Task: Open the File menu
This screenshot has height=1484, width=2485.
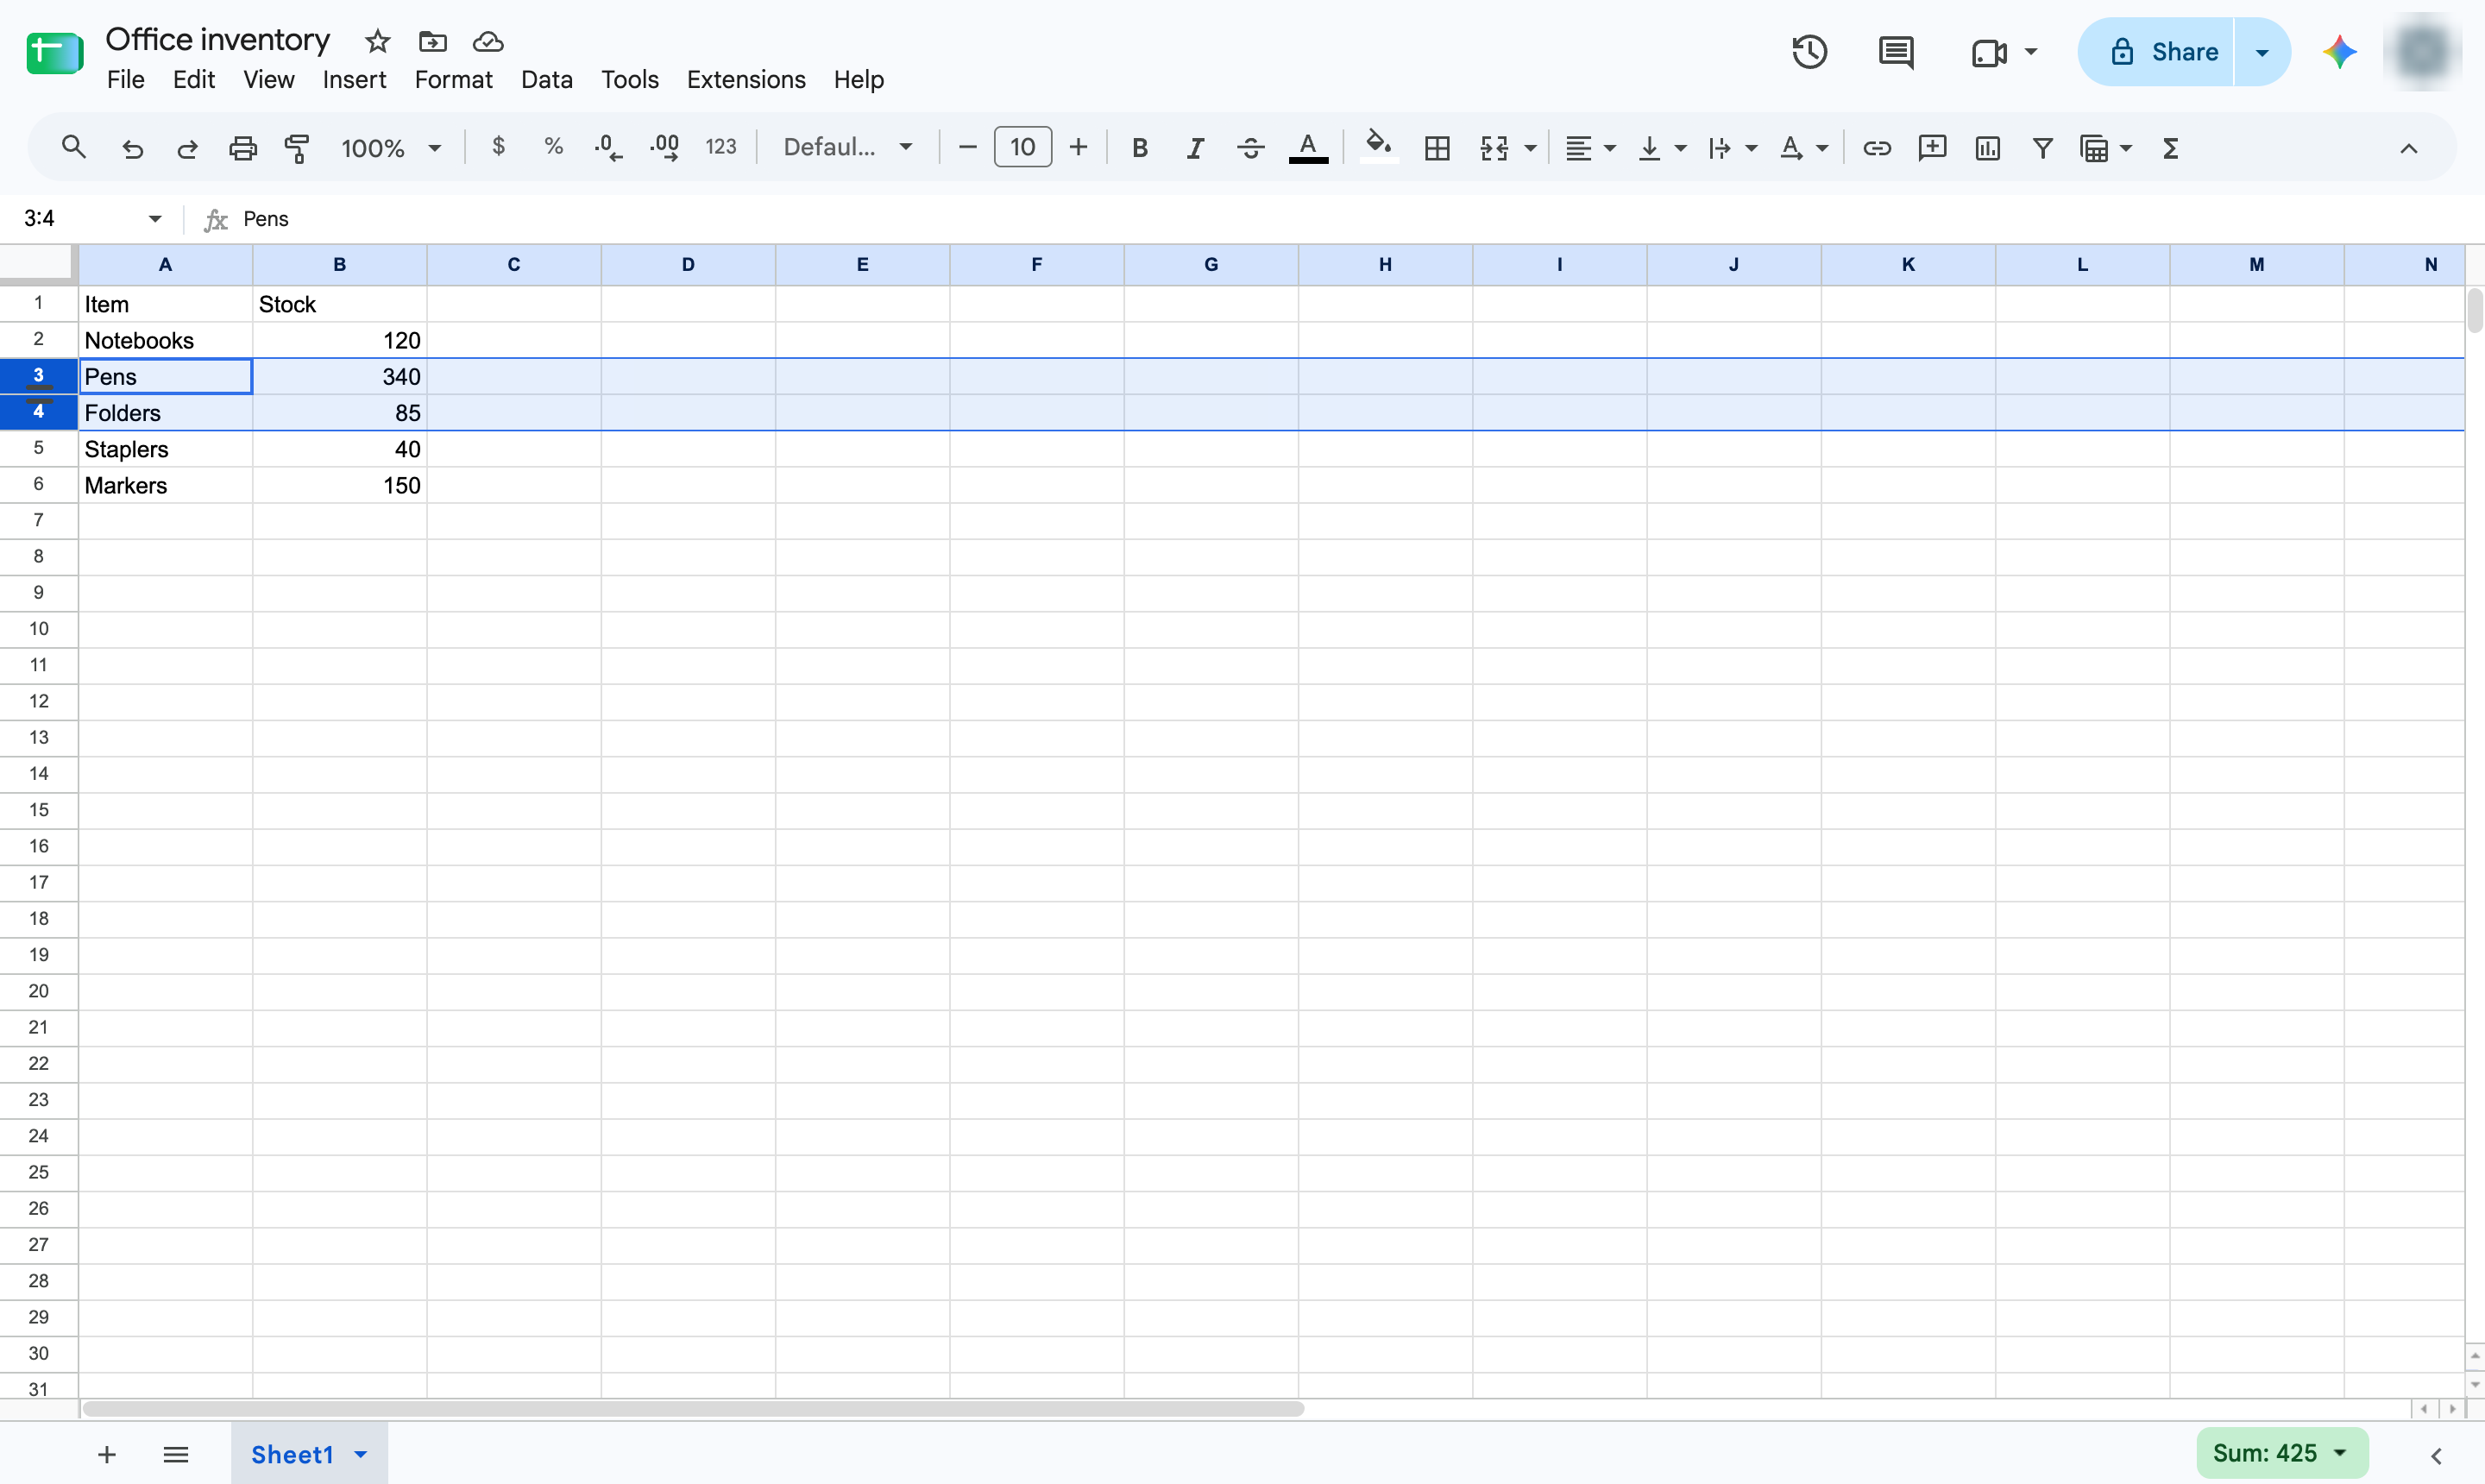Action: tap(126, 79)
